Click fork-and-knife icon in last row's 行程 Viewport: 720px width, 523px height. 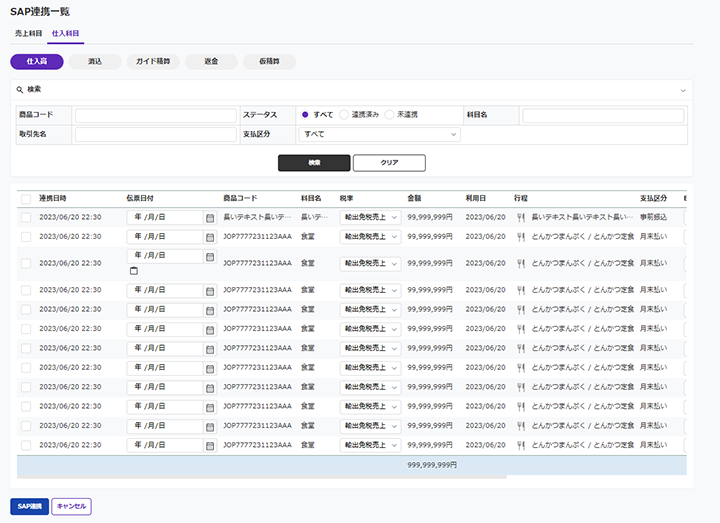521,445
